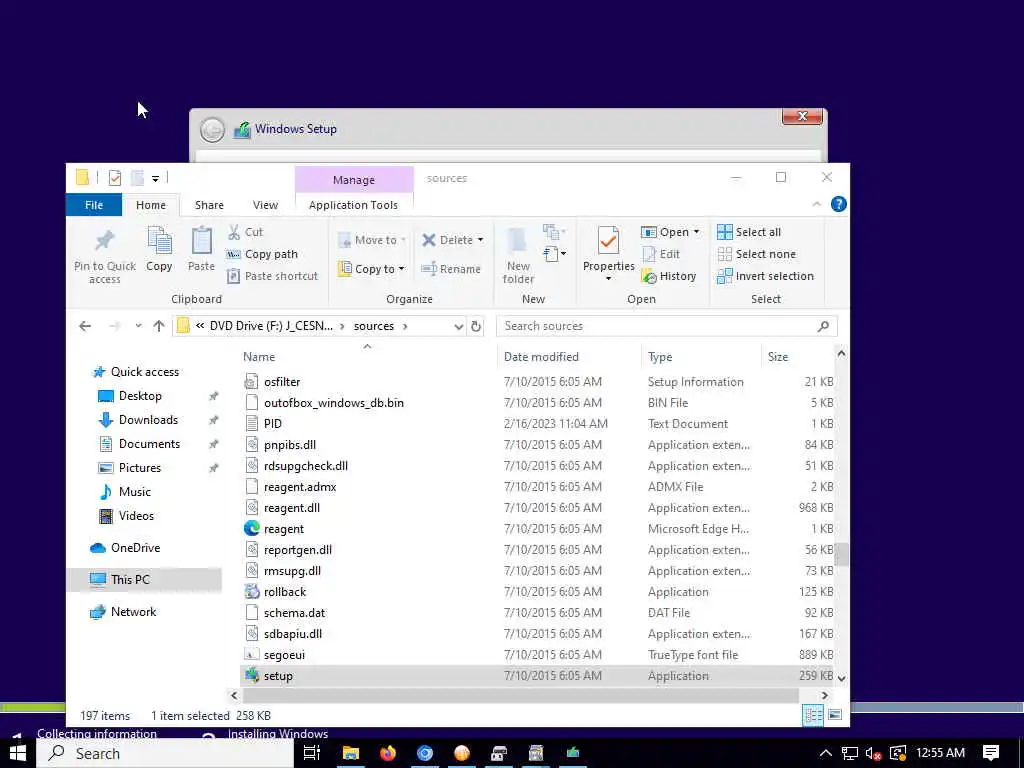Viewport: 1024px width, 768px height.
Task: Go up one folder level
Action: 159,326
